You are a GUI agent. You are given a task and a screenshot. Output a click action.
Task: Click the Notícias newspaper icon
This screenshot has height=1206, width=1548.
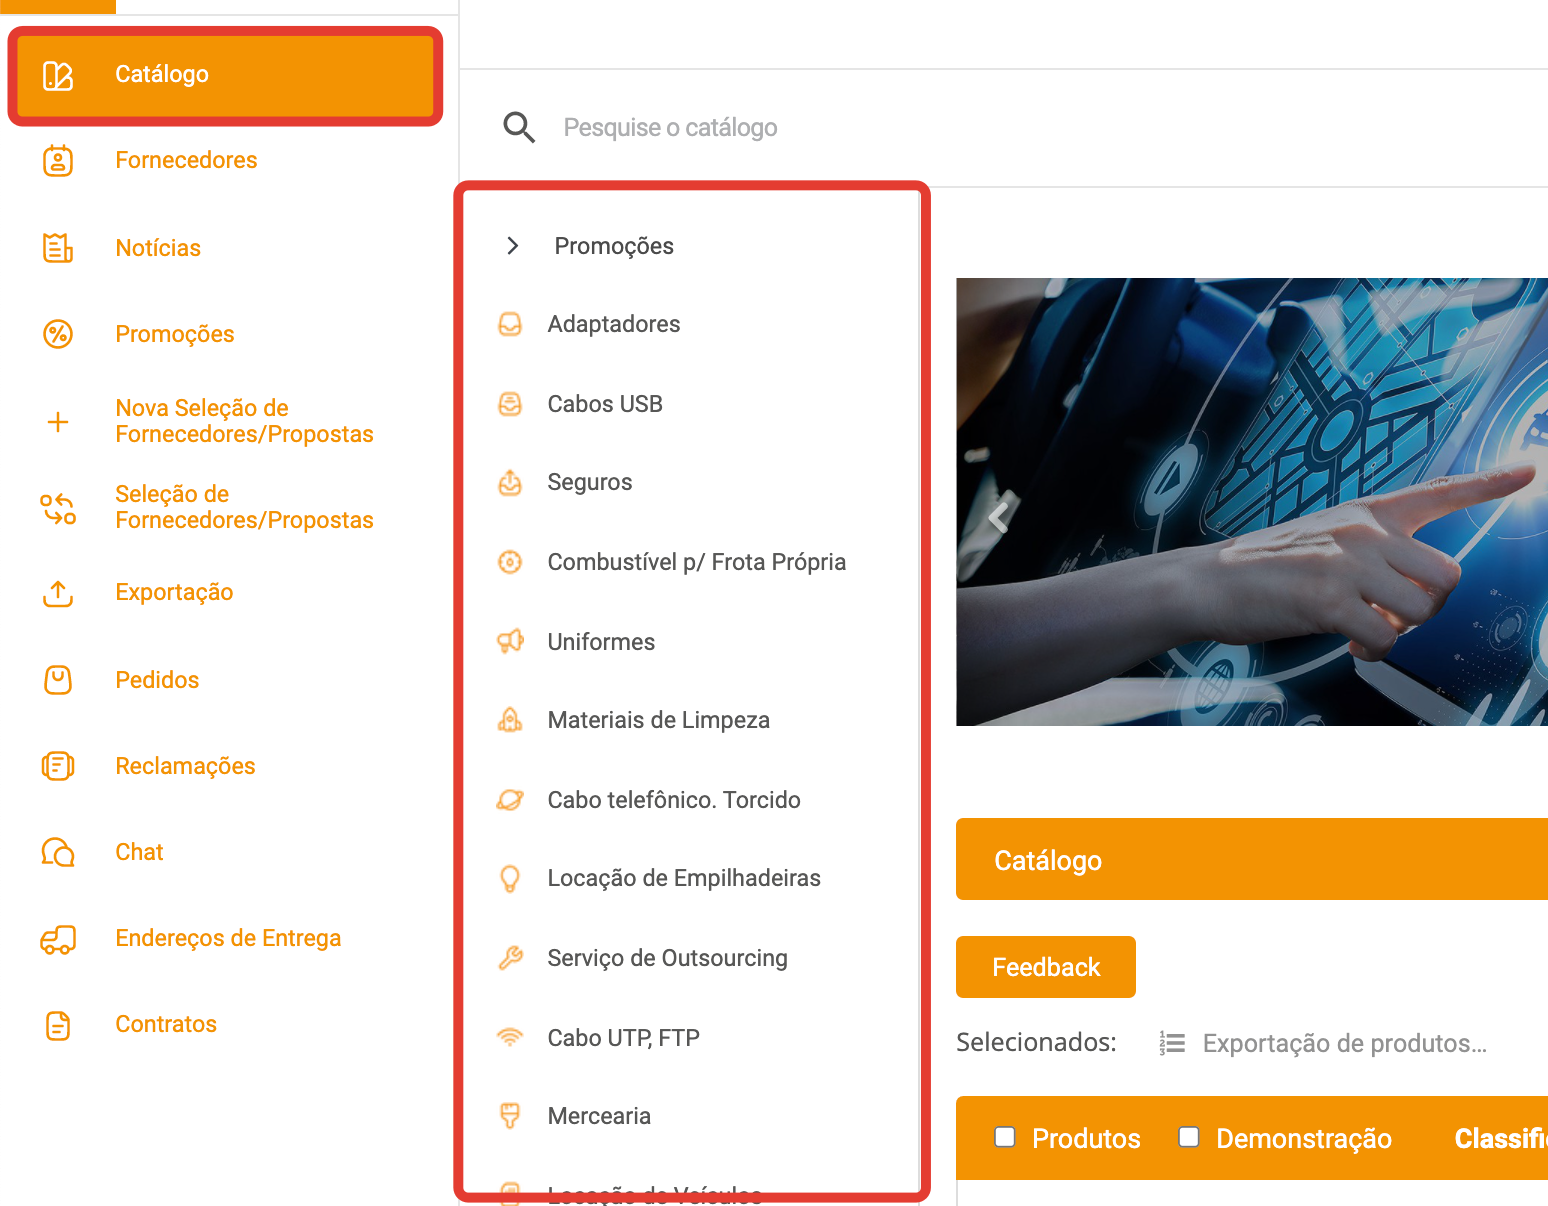[58, 248]
